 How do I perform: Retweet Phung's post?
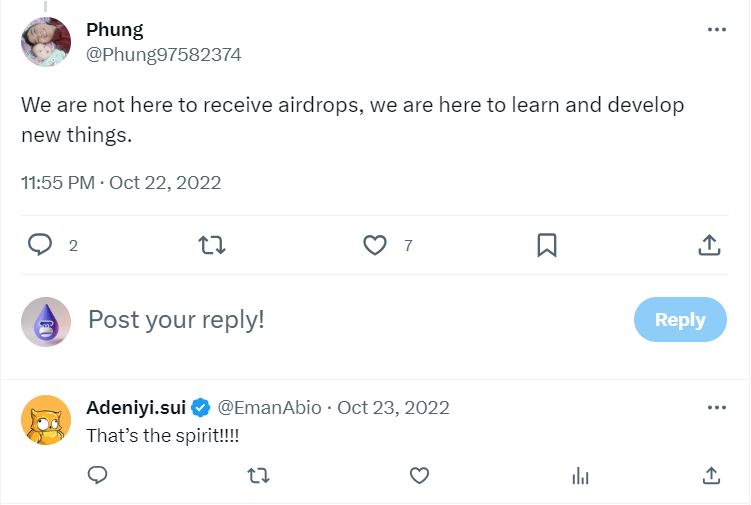pos(212,245)
